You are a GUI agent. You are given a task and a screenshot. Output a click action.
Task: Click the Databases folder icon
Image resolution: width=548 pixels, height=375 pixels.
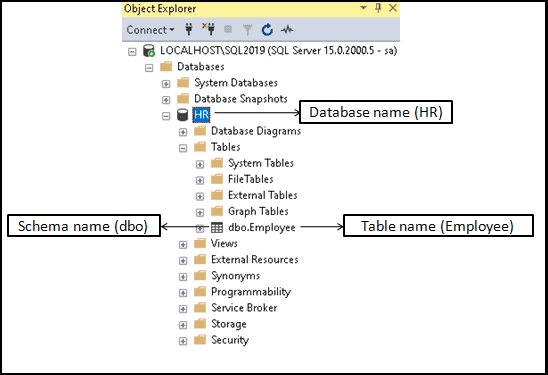click(x=166, y=66)
